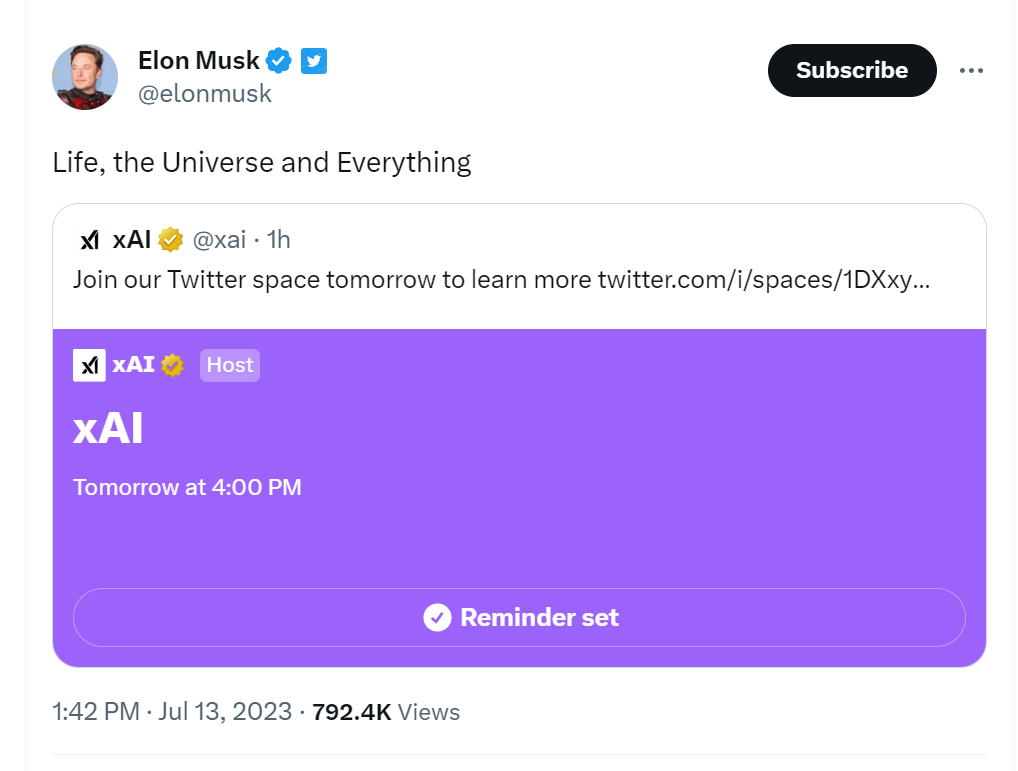
Task: Click the blue verified checkmark badge
Action: tap(279, 61)
